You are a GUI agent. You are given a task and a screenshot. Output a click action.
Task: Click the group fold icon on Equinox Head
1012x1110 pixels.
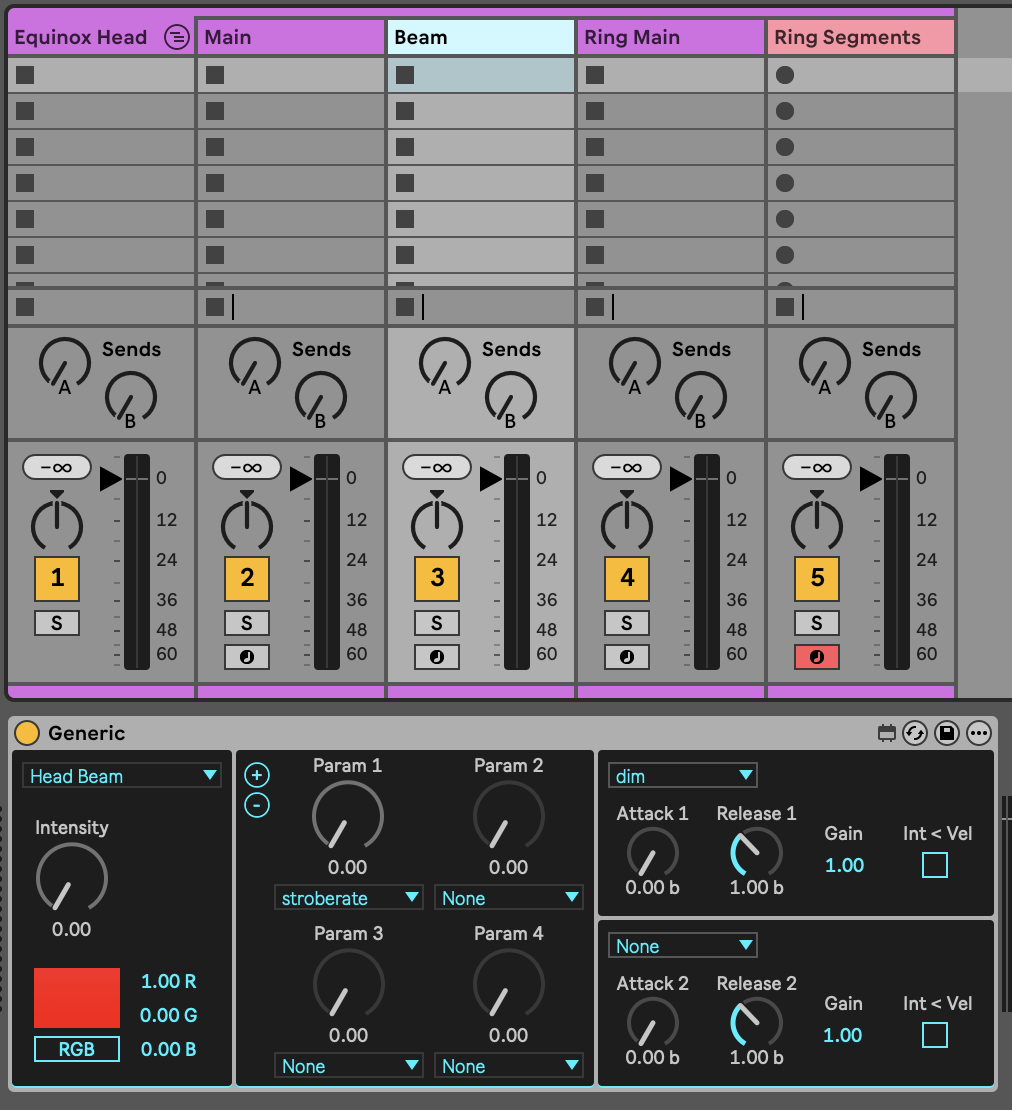[176, 38]
